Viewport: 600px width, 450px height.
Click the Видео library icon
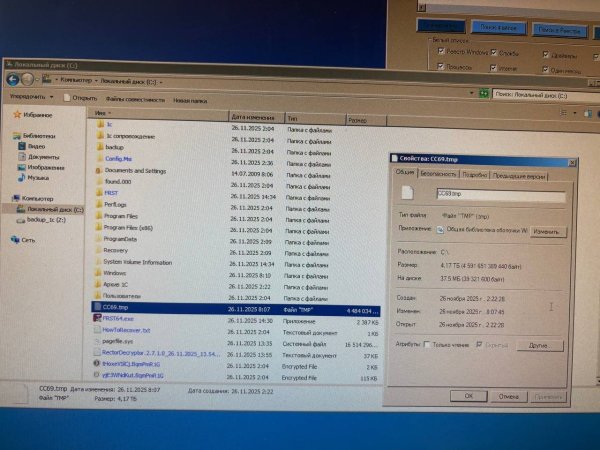[x=22, y=146]
